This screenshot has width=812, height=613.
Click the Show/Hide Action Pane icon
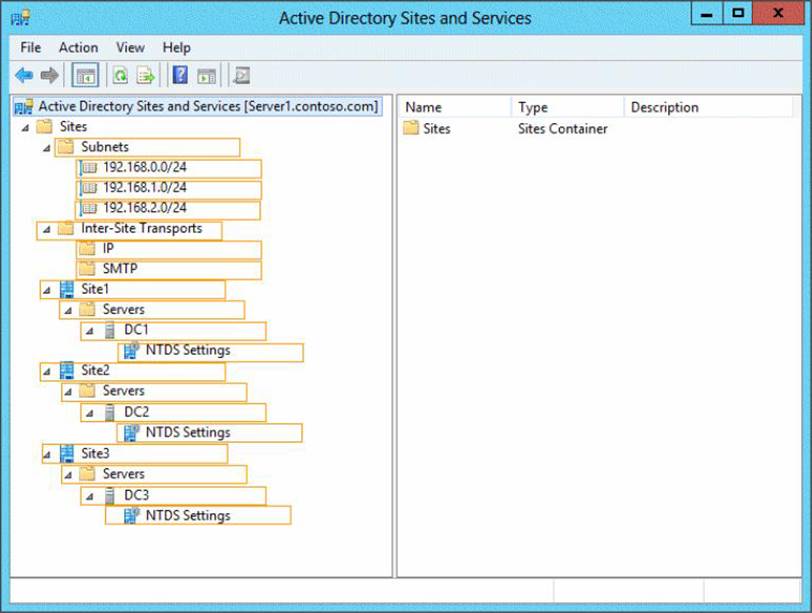tap(206, 75)
